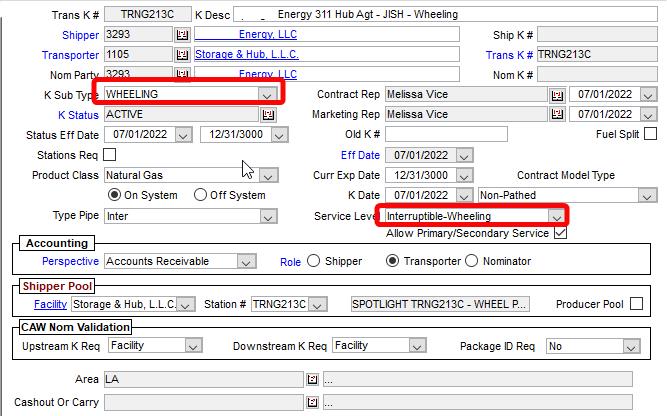Open Perspective Accounts Receivable dropdown
The width and height of the screenshot is (667, 416).
click(x=245, y=262)
